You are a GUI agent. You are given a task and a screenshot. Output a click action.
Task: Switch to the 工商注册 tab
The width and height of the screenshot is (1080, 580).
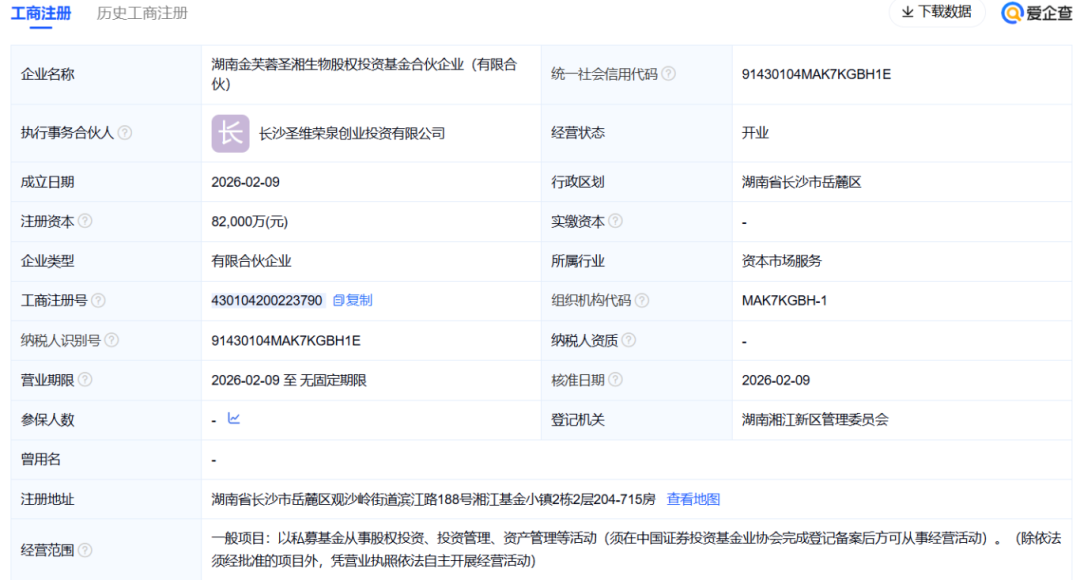click(x=41, y=13)
